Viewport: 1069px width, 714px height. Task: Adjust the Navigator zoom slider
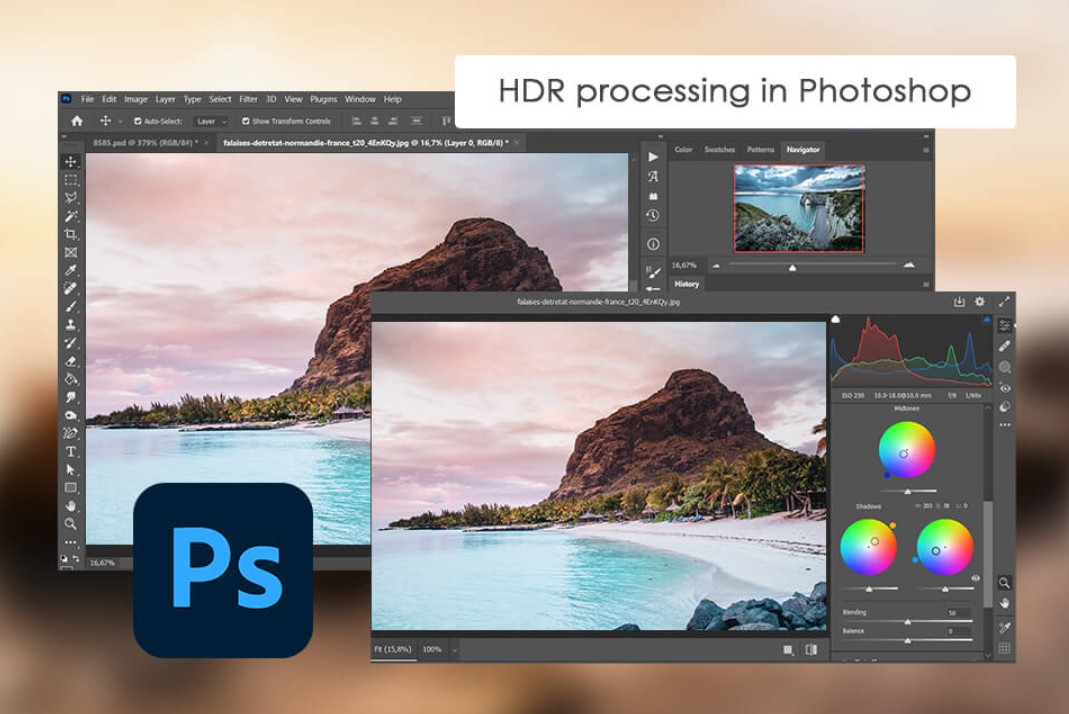(792, 267)
